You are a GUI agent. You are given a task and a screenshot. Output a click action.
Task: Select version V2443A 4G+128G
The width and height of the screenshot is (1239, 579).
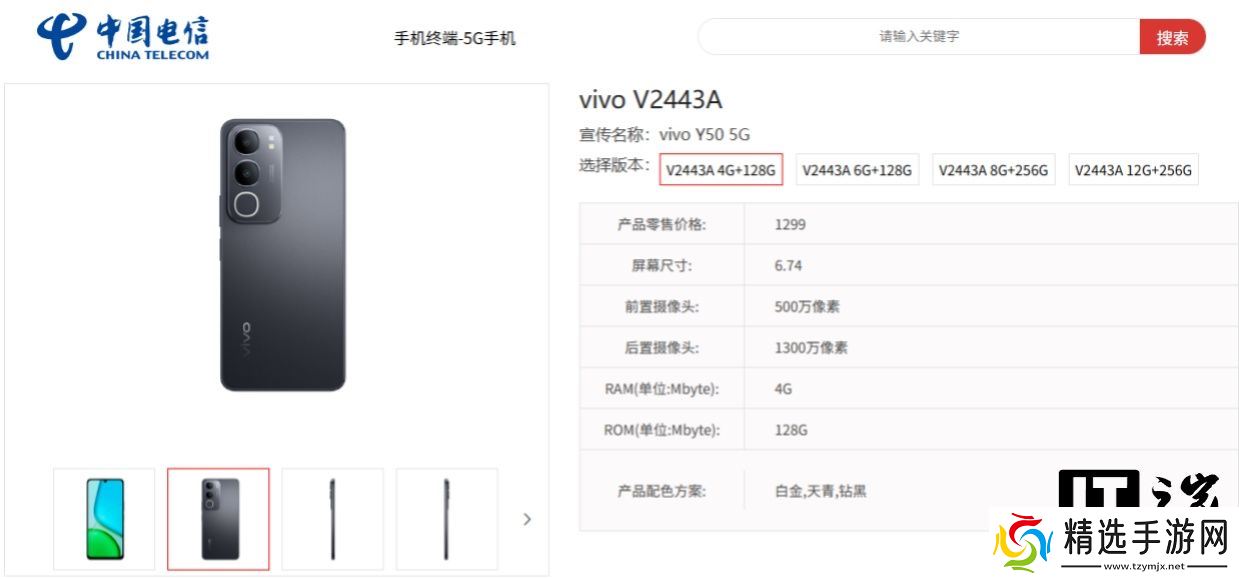(x=721, y=170)
